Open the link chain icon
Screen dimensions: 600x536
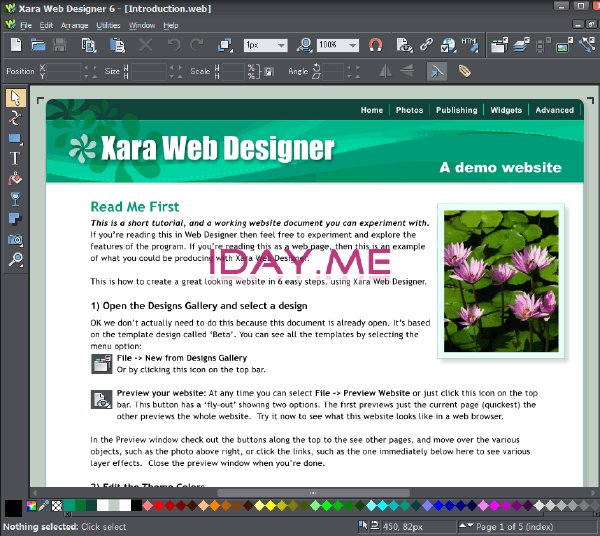point(426,45)
